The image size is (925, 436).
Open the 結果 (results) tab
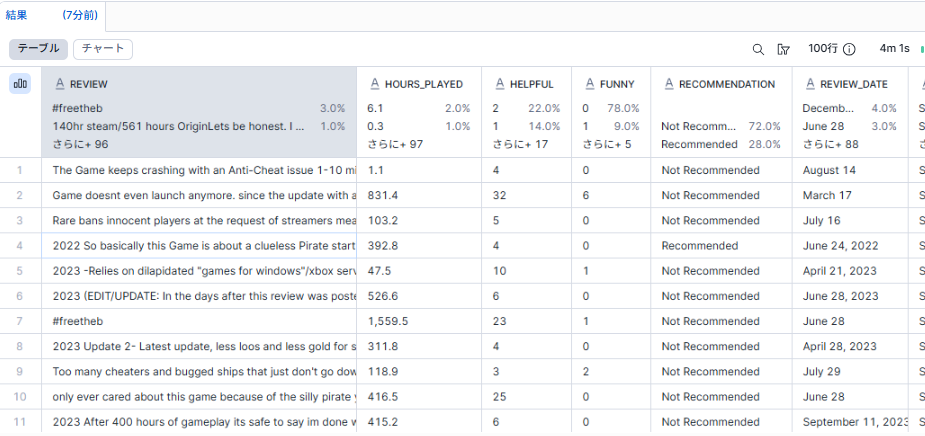click(17, 16)
